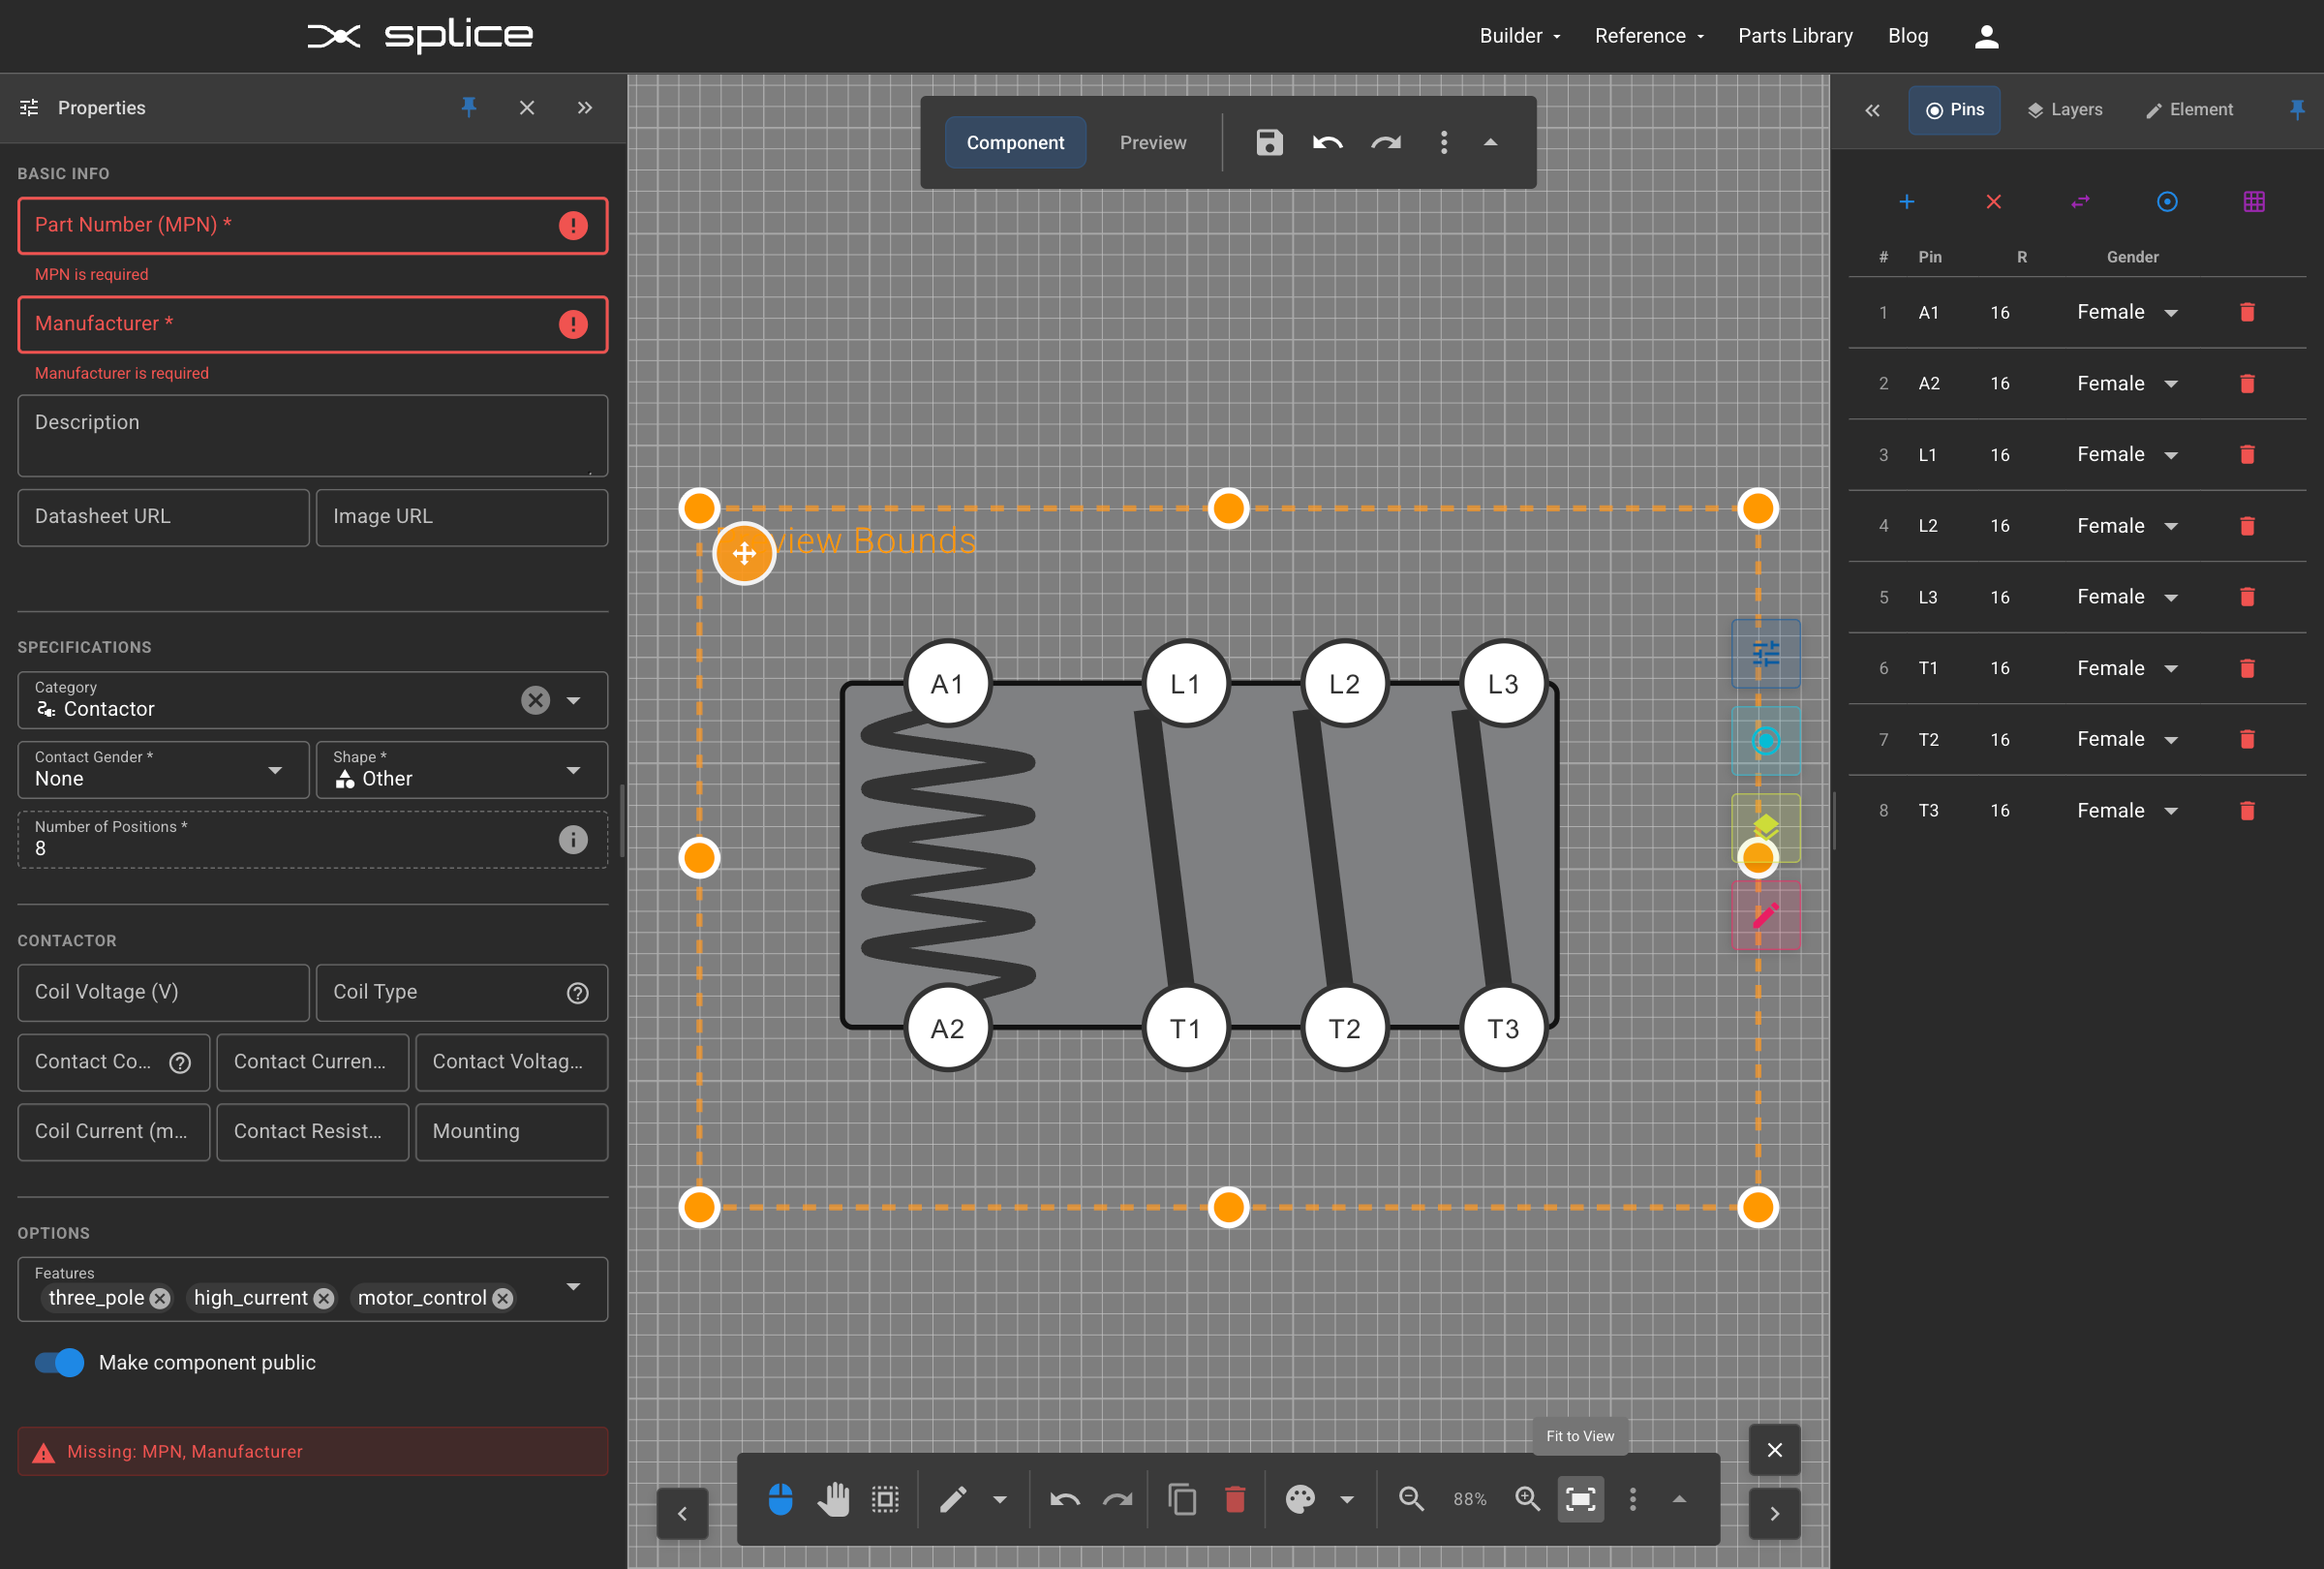
Task: Expand the Features dropdown
Action: (573, 1287)
